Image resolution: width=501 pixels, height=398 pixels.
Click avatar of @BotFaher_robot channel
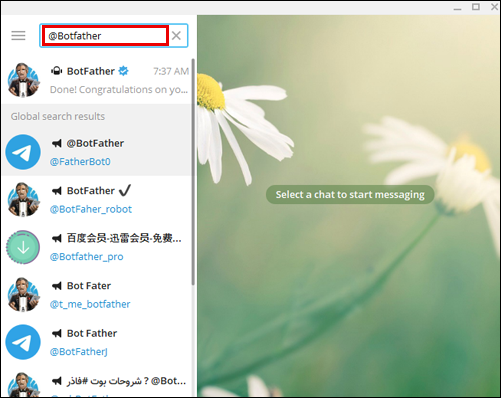(23, 199)
